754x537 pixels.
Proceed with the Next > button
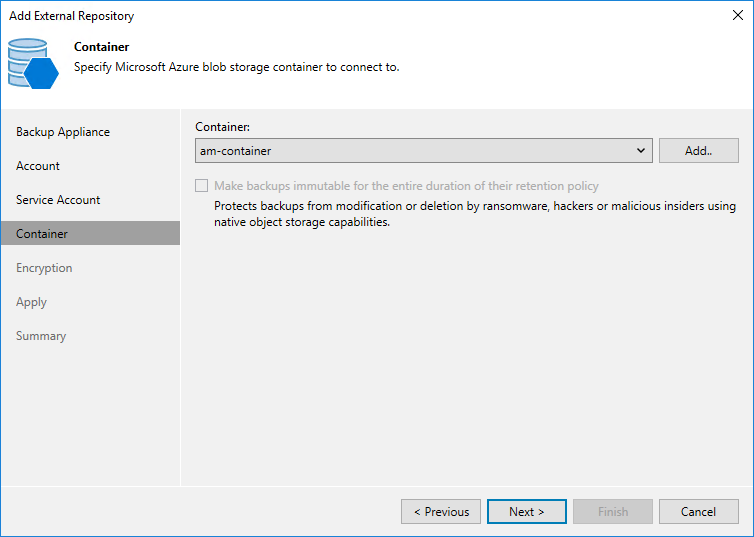click(527, 512)
